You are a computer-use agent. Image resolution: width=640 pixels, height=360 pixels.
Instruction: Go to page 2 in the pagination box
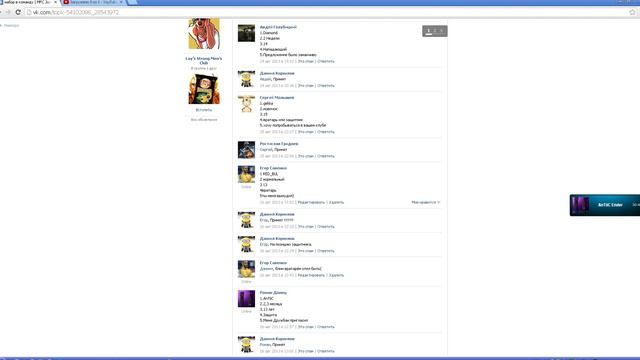(435, 31)
